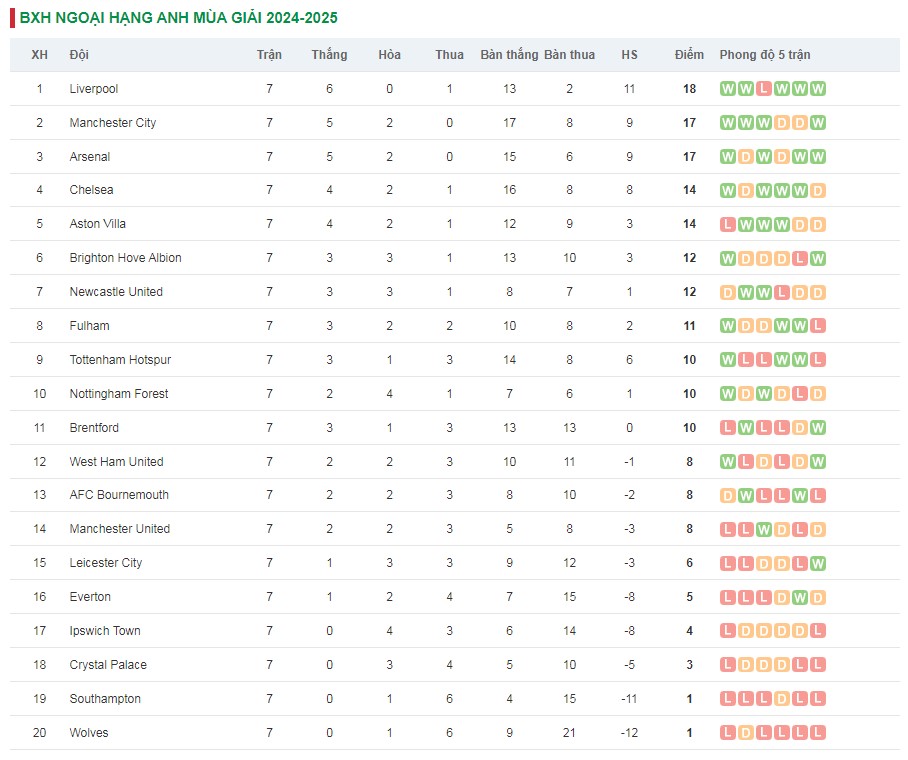Click the page title BXH Ngoại Hạng Anh

tap(178, 17)
